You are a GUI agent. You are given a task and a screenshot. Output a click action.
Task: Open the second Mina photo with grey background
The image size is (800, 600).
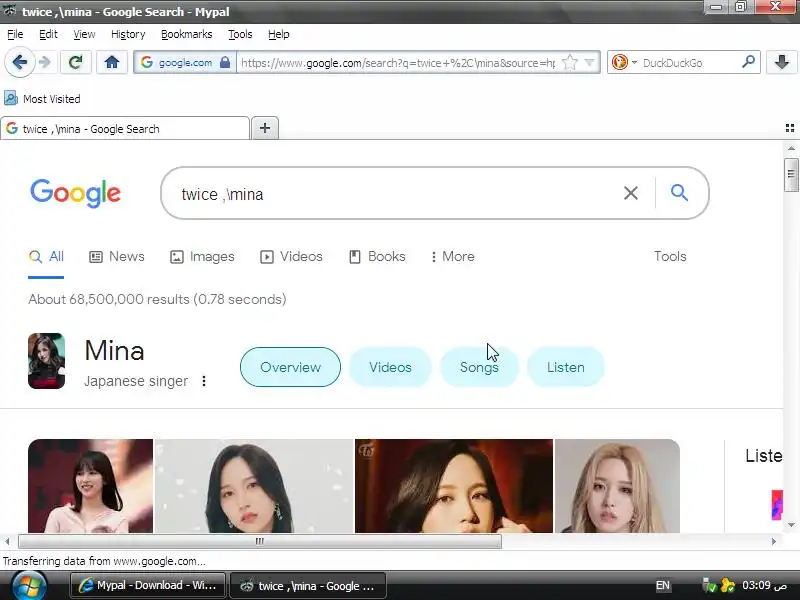254,486
